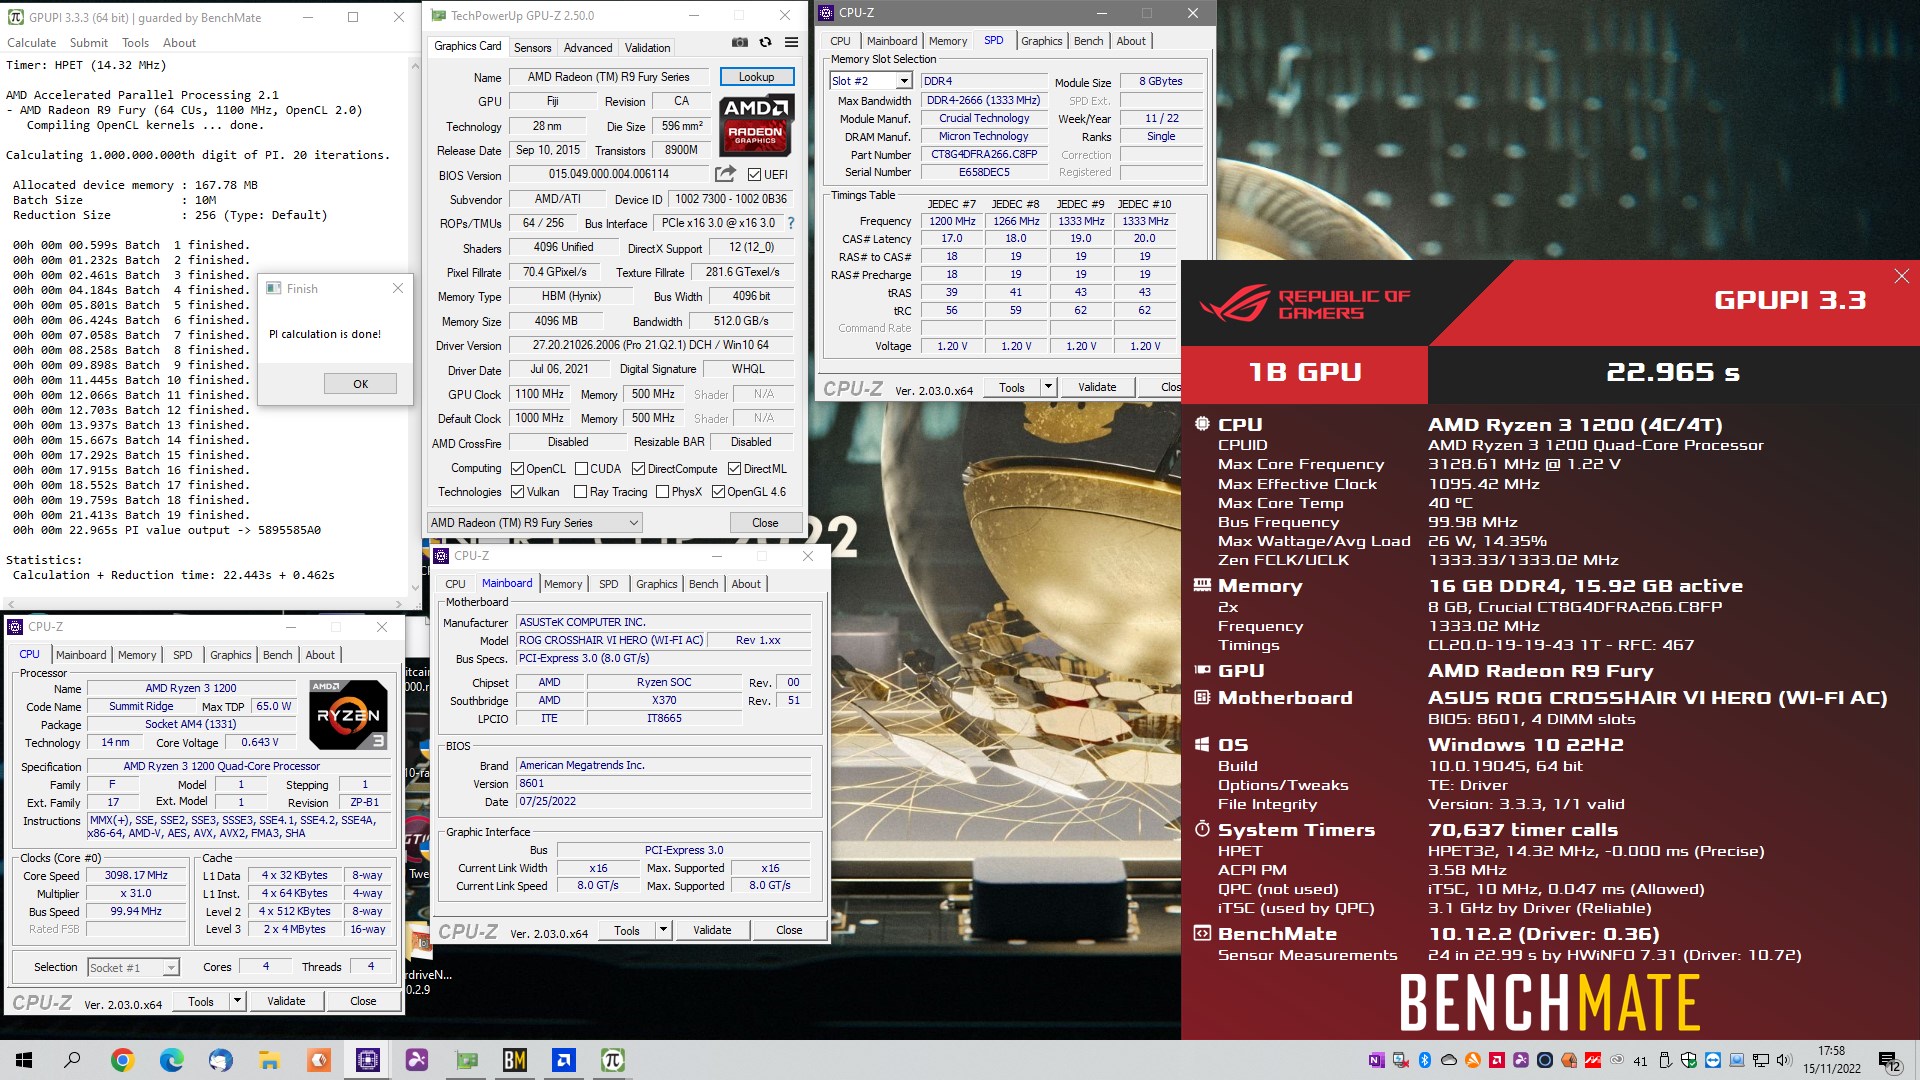Viewport: 1920px width, 1080px height.
Task: Toggle the PhysX checkbox
Action: click(x=662, y=492)
